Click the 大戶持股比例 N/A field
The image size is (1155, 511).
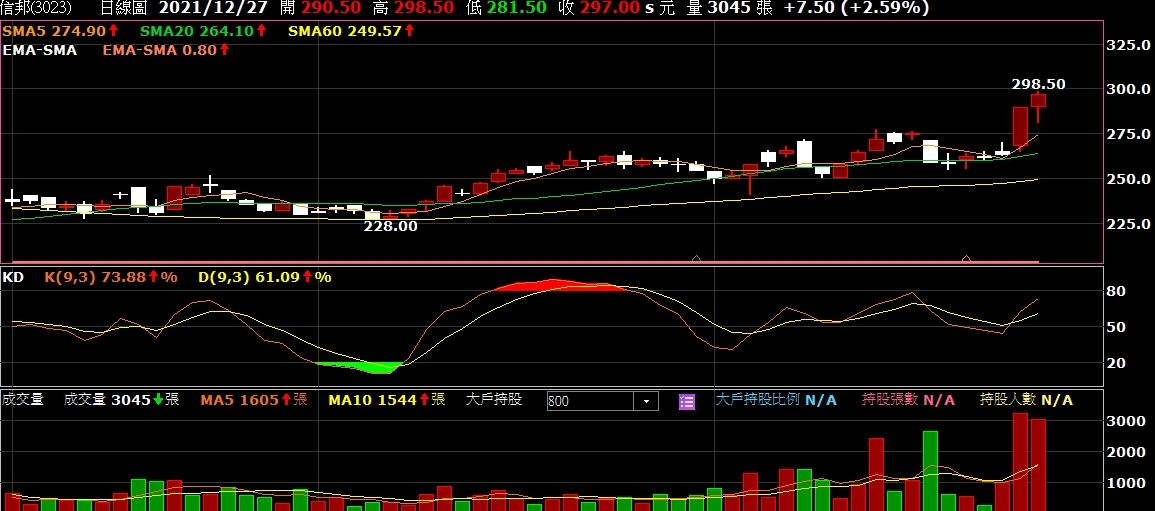(776, 400)
